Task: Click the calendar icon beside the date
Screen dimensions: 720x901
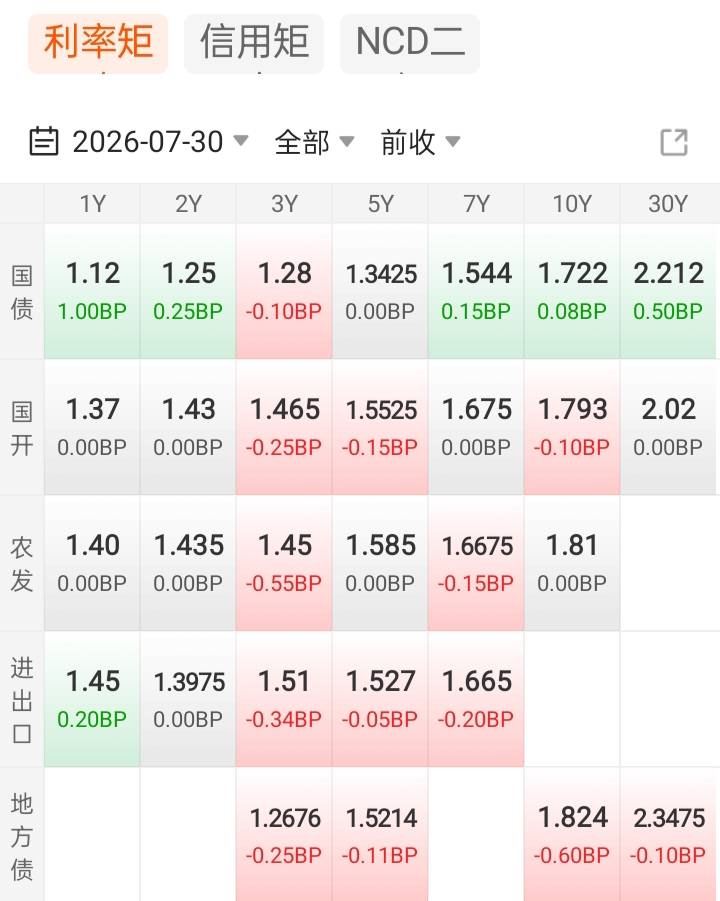Action: click(x=44, y=141)
